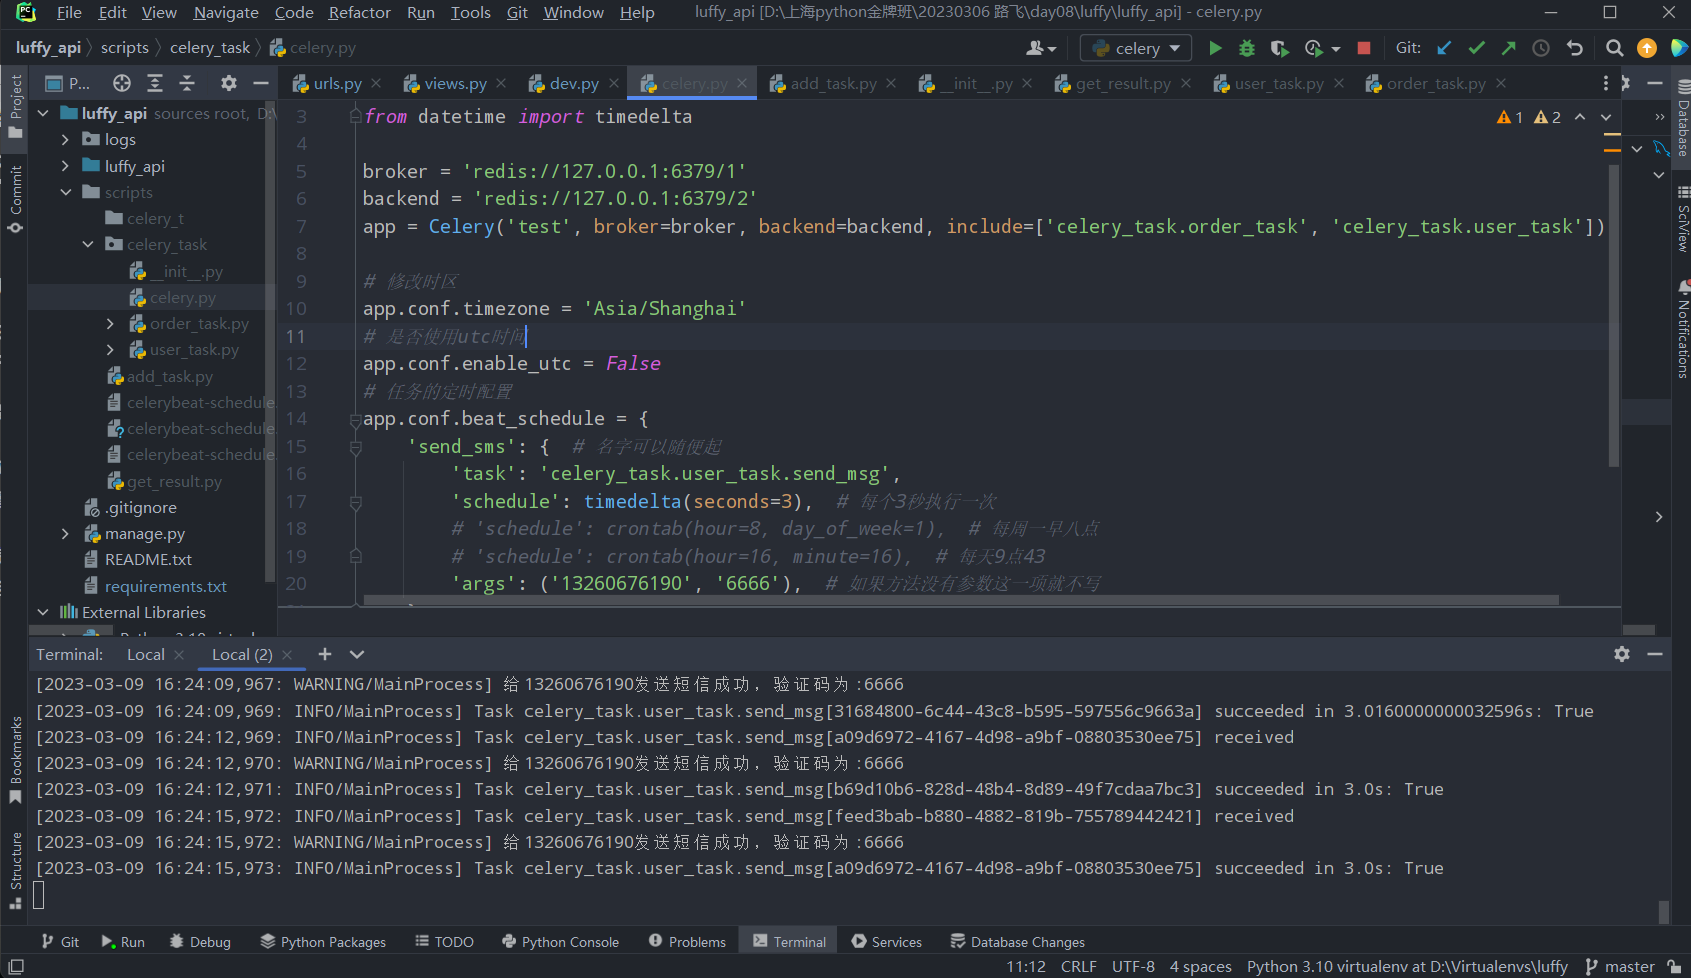Open Project panel settings gear
Image resolution: width=1691 pixels, height=978 pixels.
(229, 83)
